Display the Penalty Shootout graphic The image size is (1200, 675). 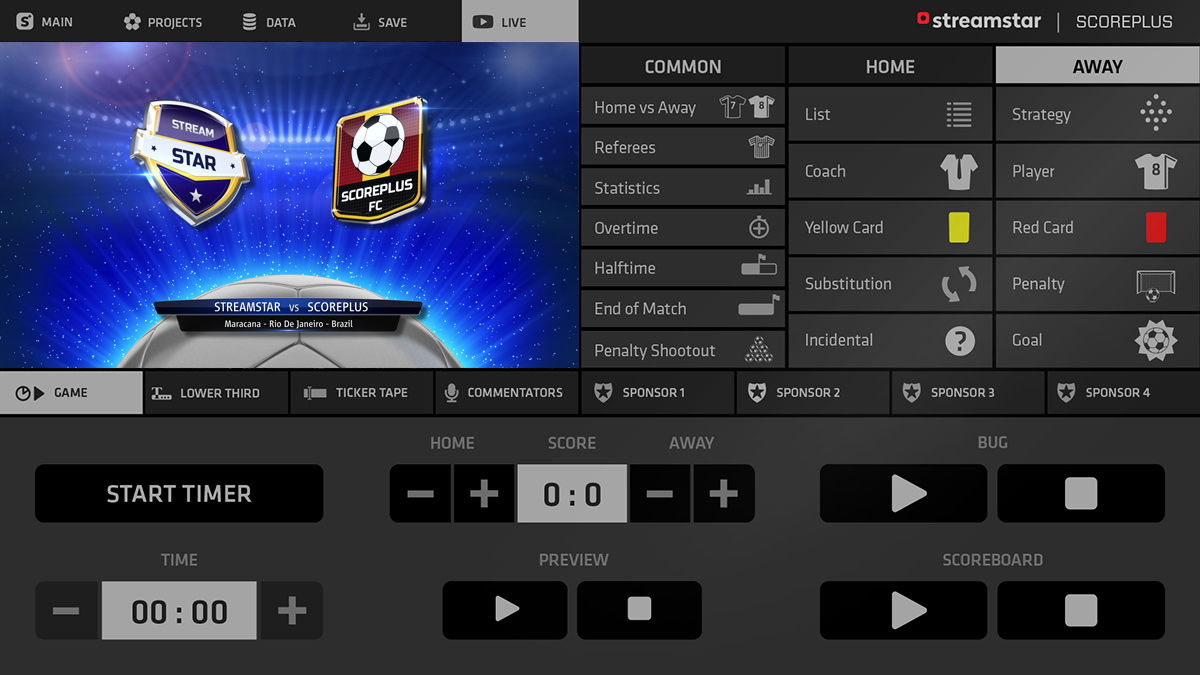pos(682,349)
